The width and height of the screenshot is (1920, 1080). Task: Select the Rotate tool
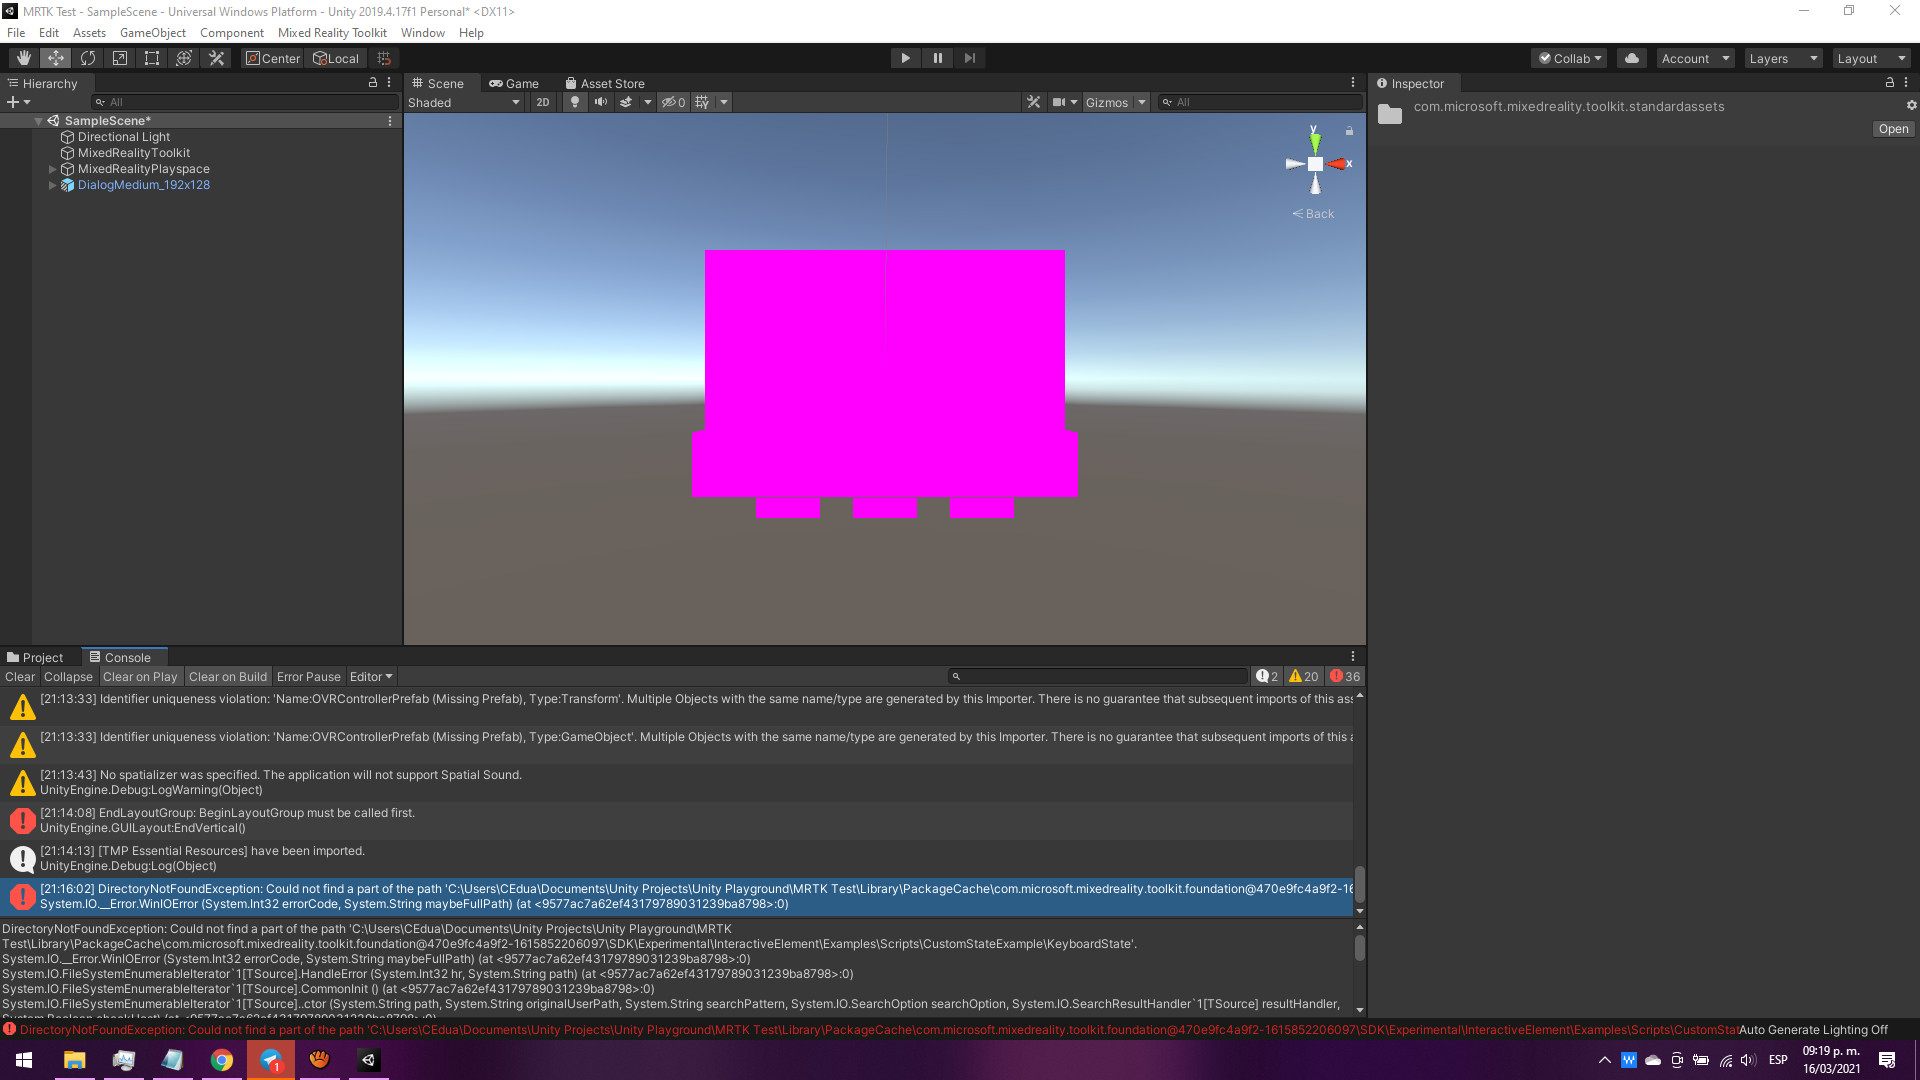(87, 57)
